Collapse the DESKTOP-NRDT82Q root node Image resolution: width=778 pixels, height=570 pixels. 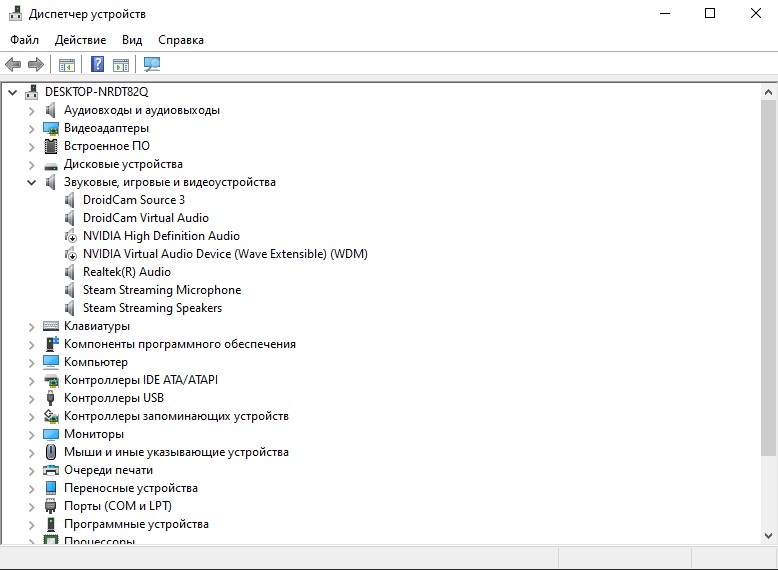pyautogui.click(x=12, y=92)
